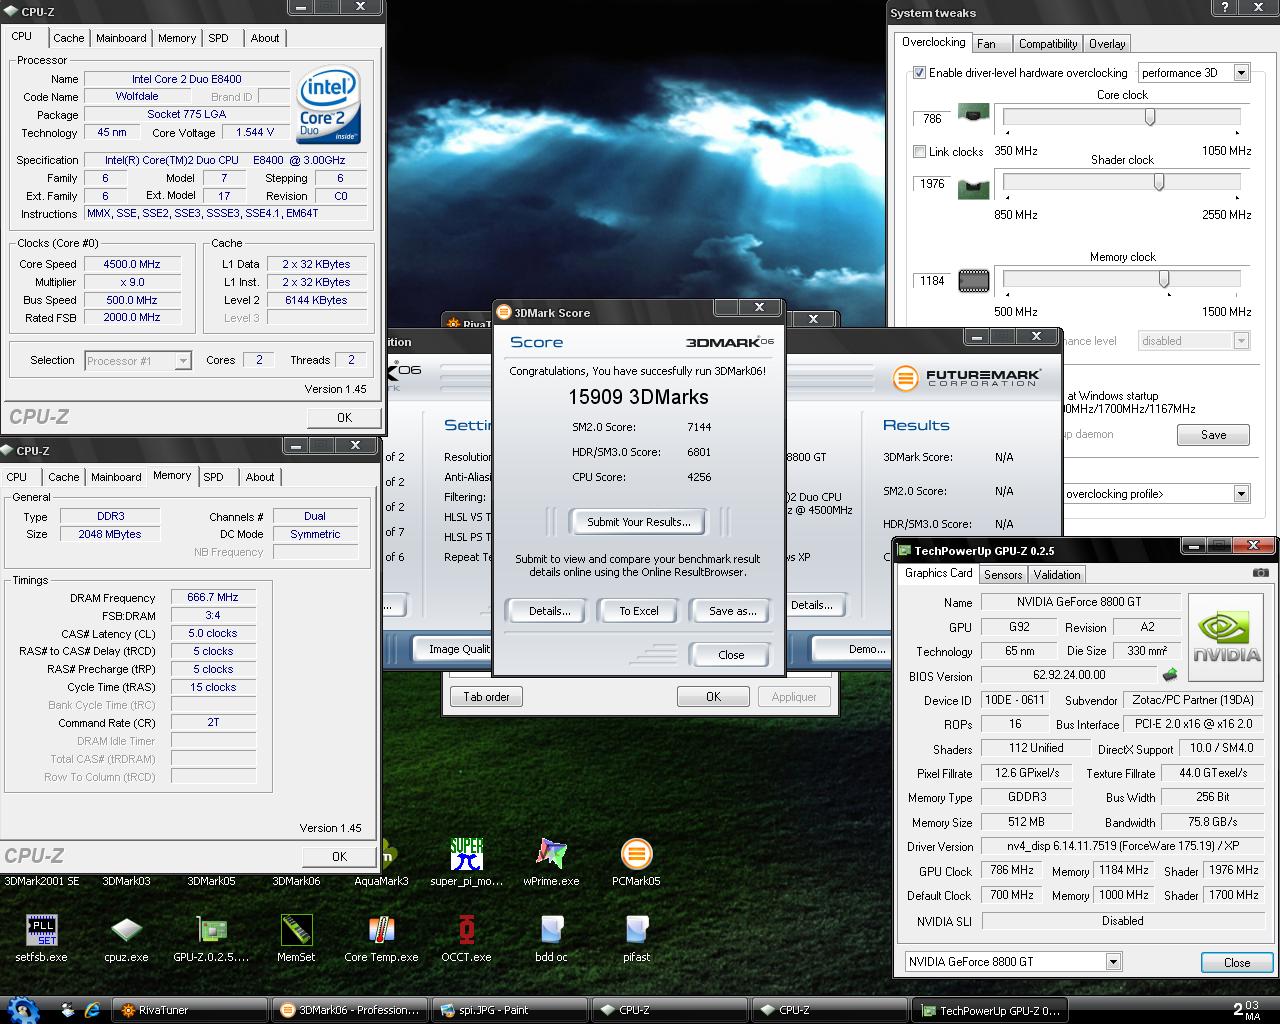The image size is (1280, 1024).
Task: Click Intel Core 2 Duo logo in CPU-Z
Action: [329, 105]
